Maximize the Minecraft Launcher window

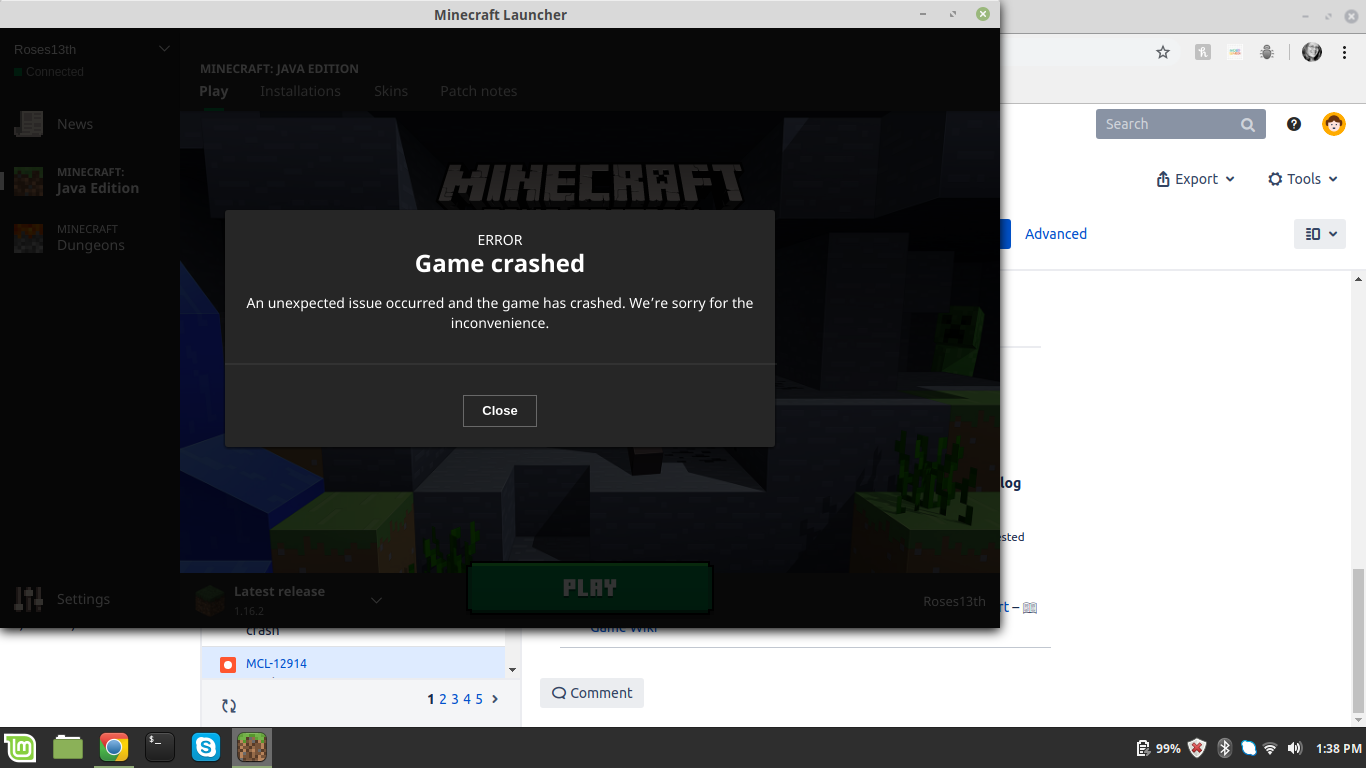point(953,14)
